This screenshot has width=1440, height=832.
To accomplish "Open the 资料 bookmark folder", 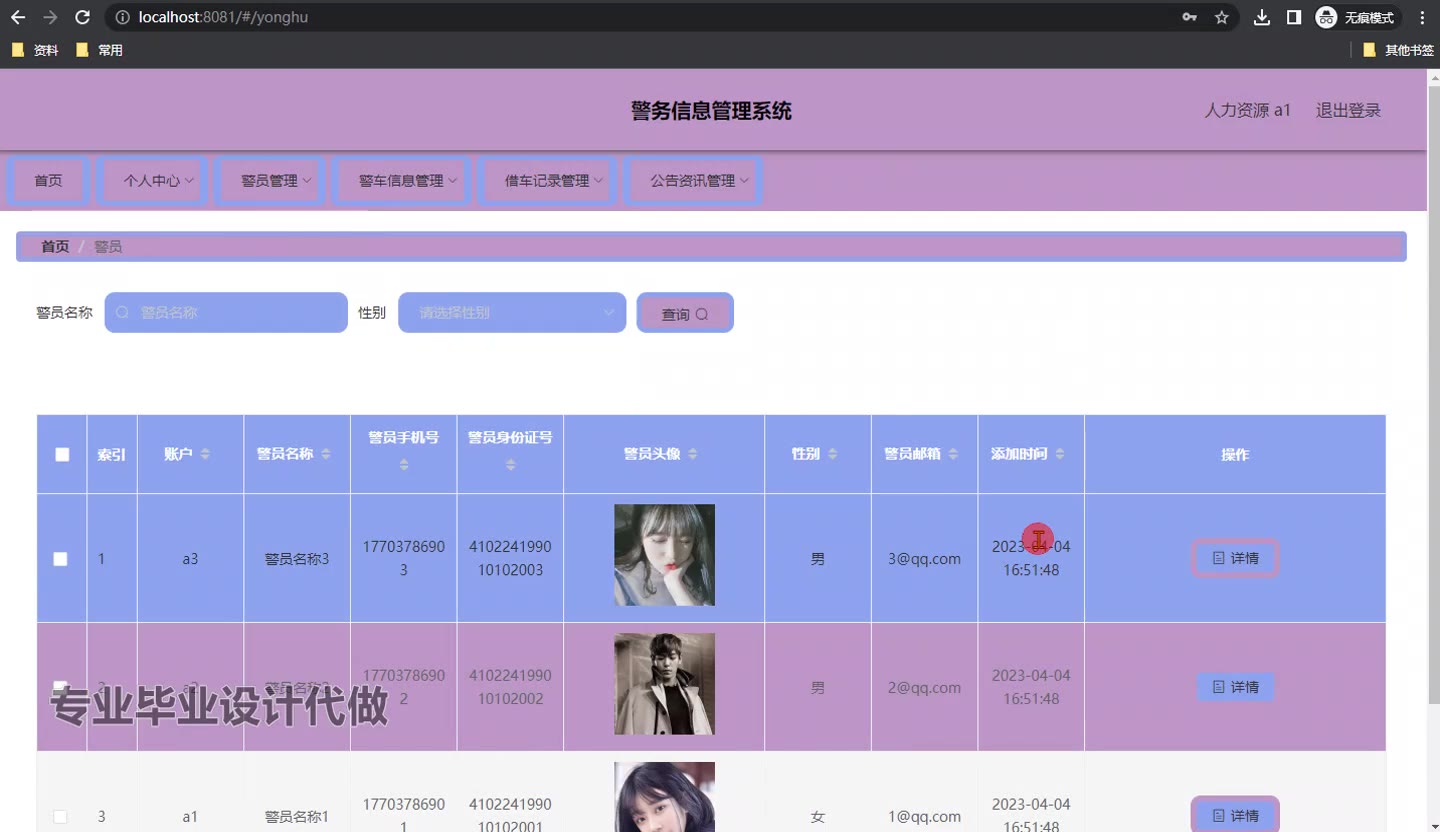I will click(x=35, y=50).
